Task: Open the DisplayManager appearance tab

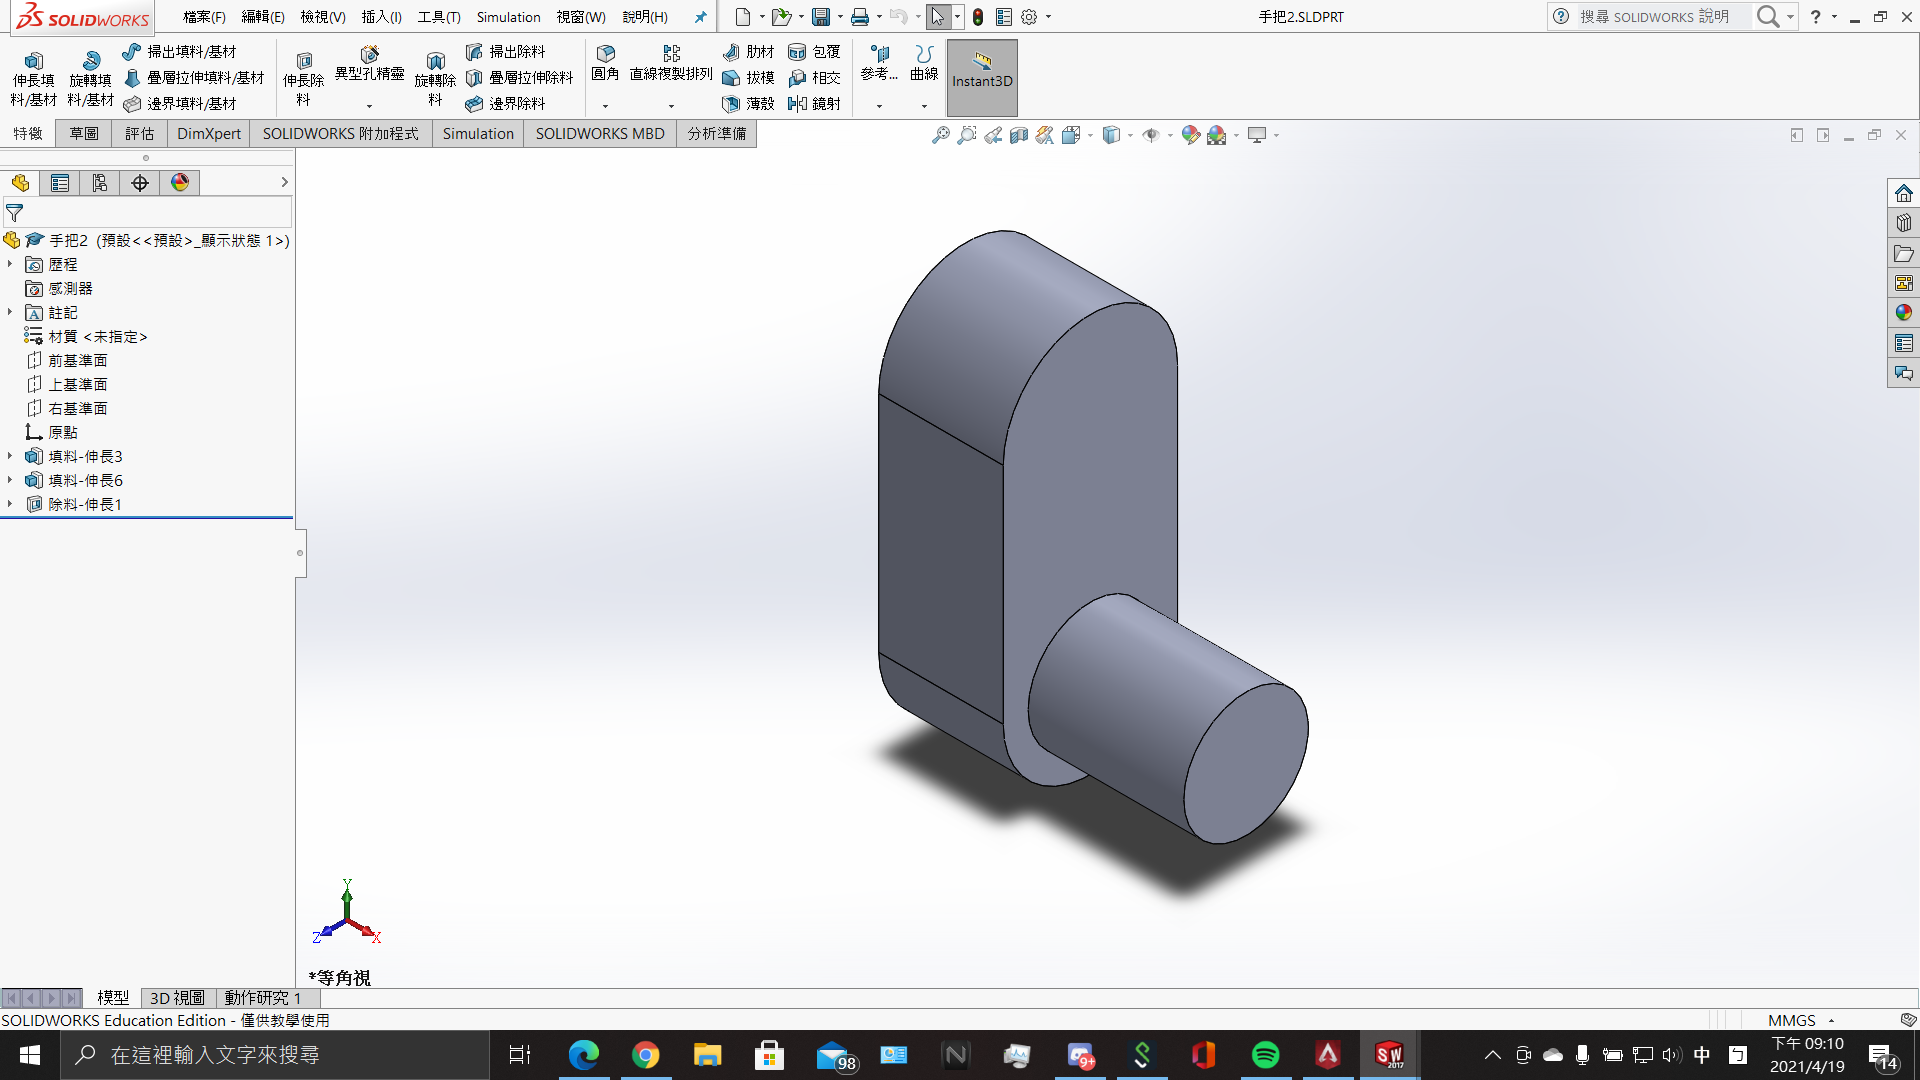Action: tap(180, 183)
